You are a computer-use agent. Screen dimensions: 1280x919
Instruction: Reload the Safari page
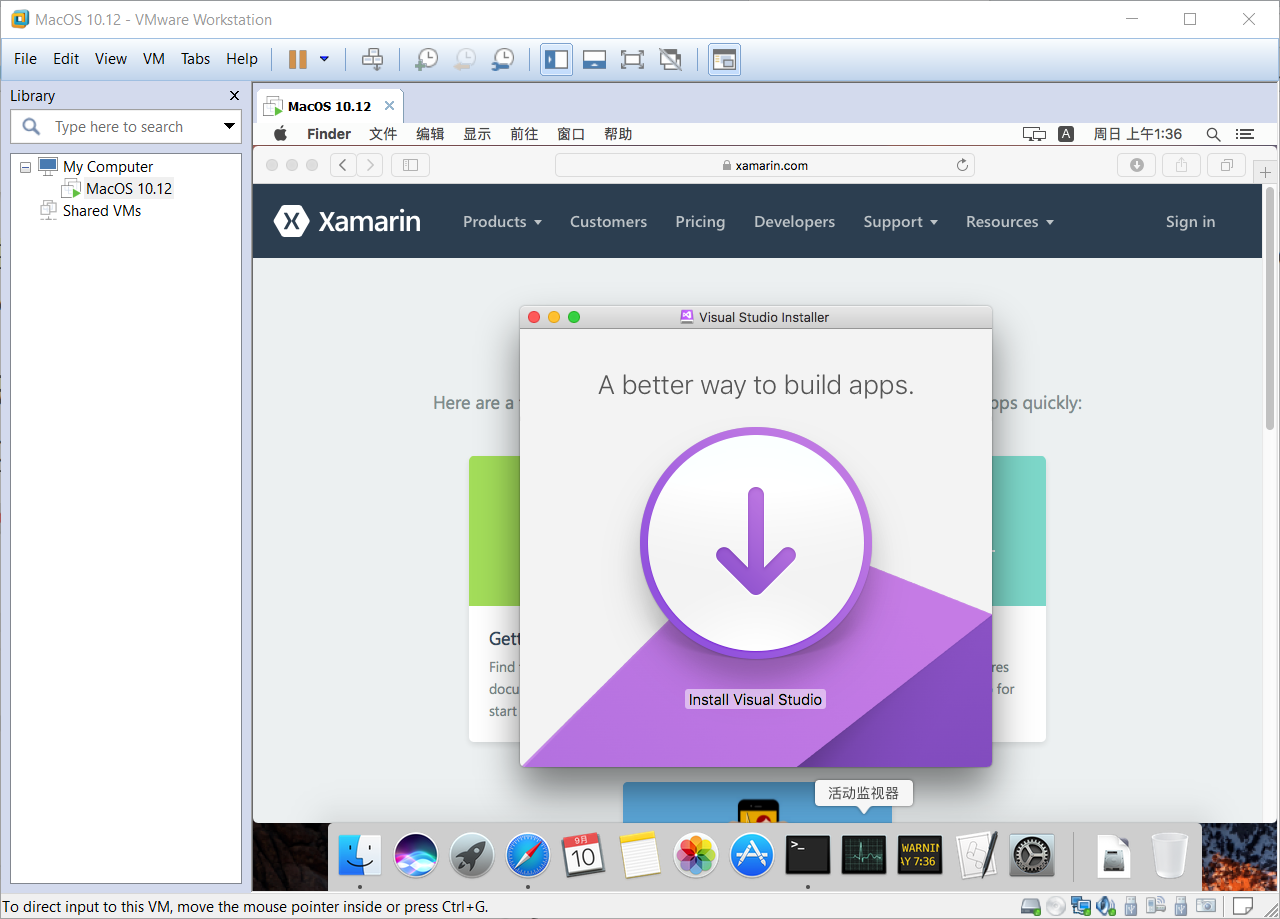point(963,165)
